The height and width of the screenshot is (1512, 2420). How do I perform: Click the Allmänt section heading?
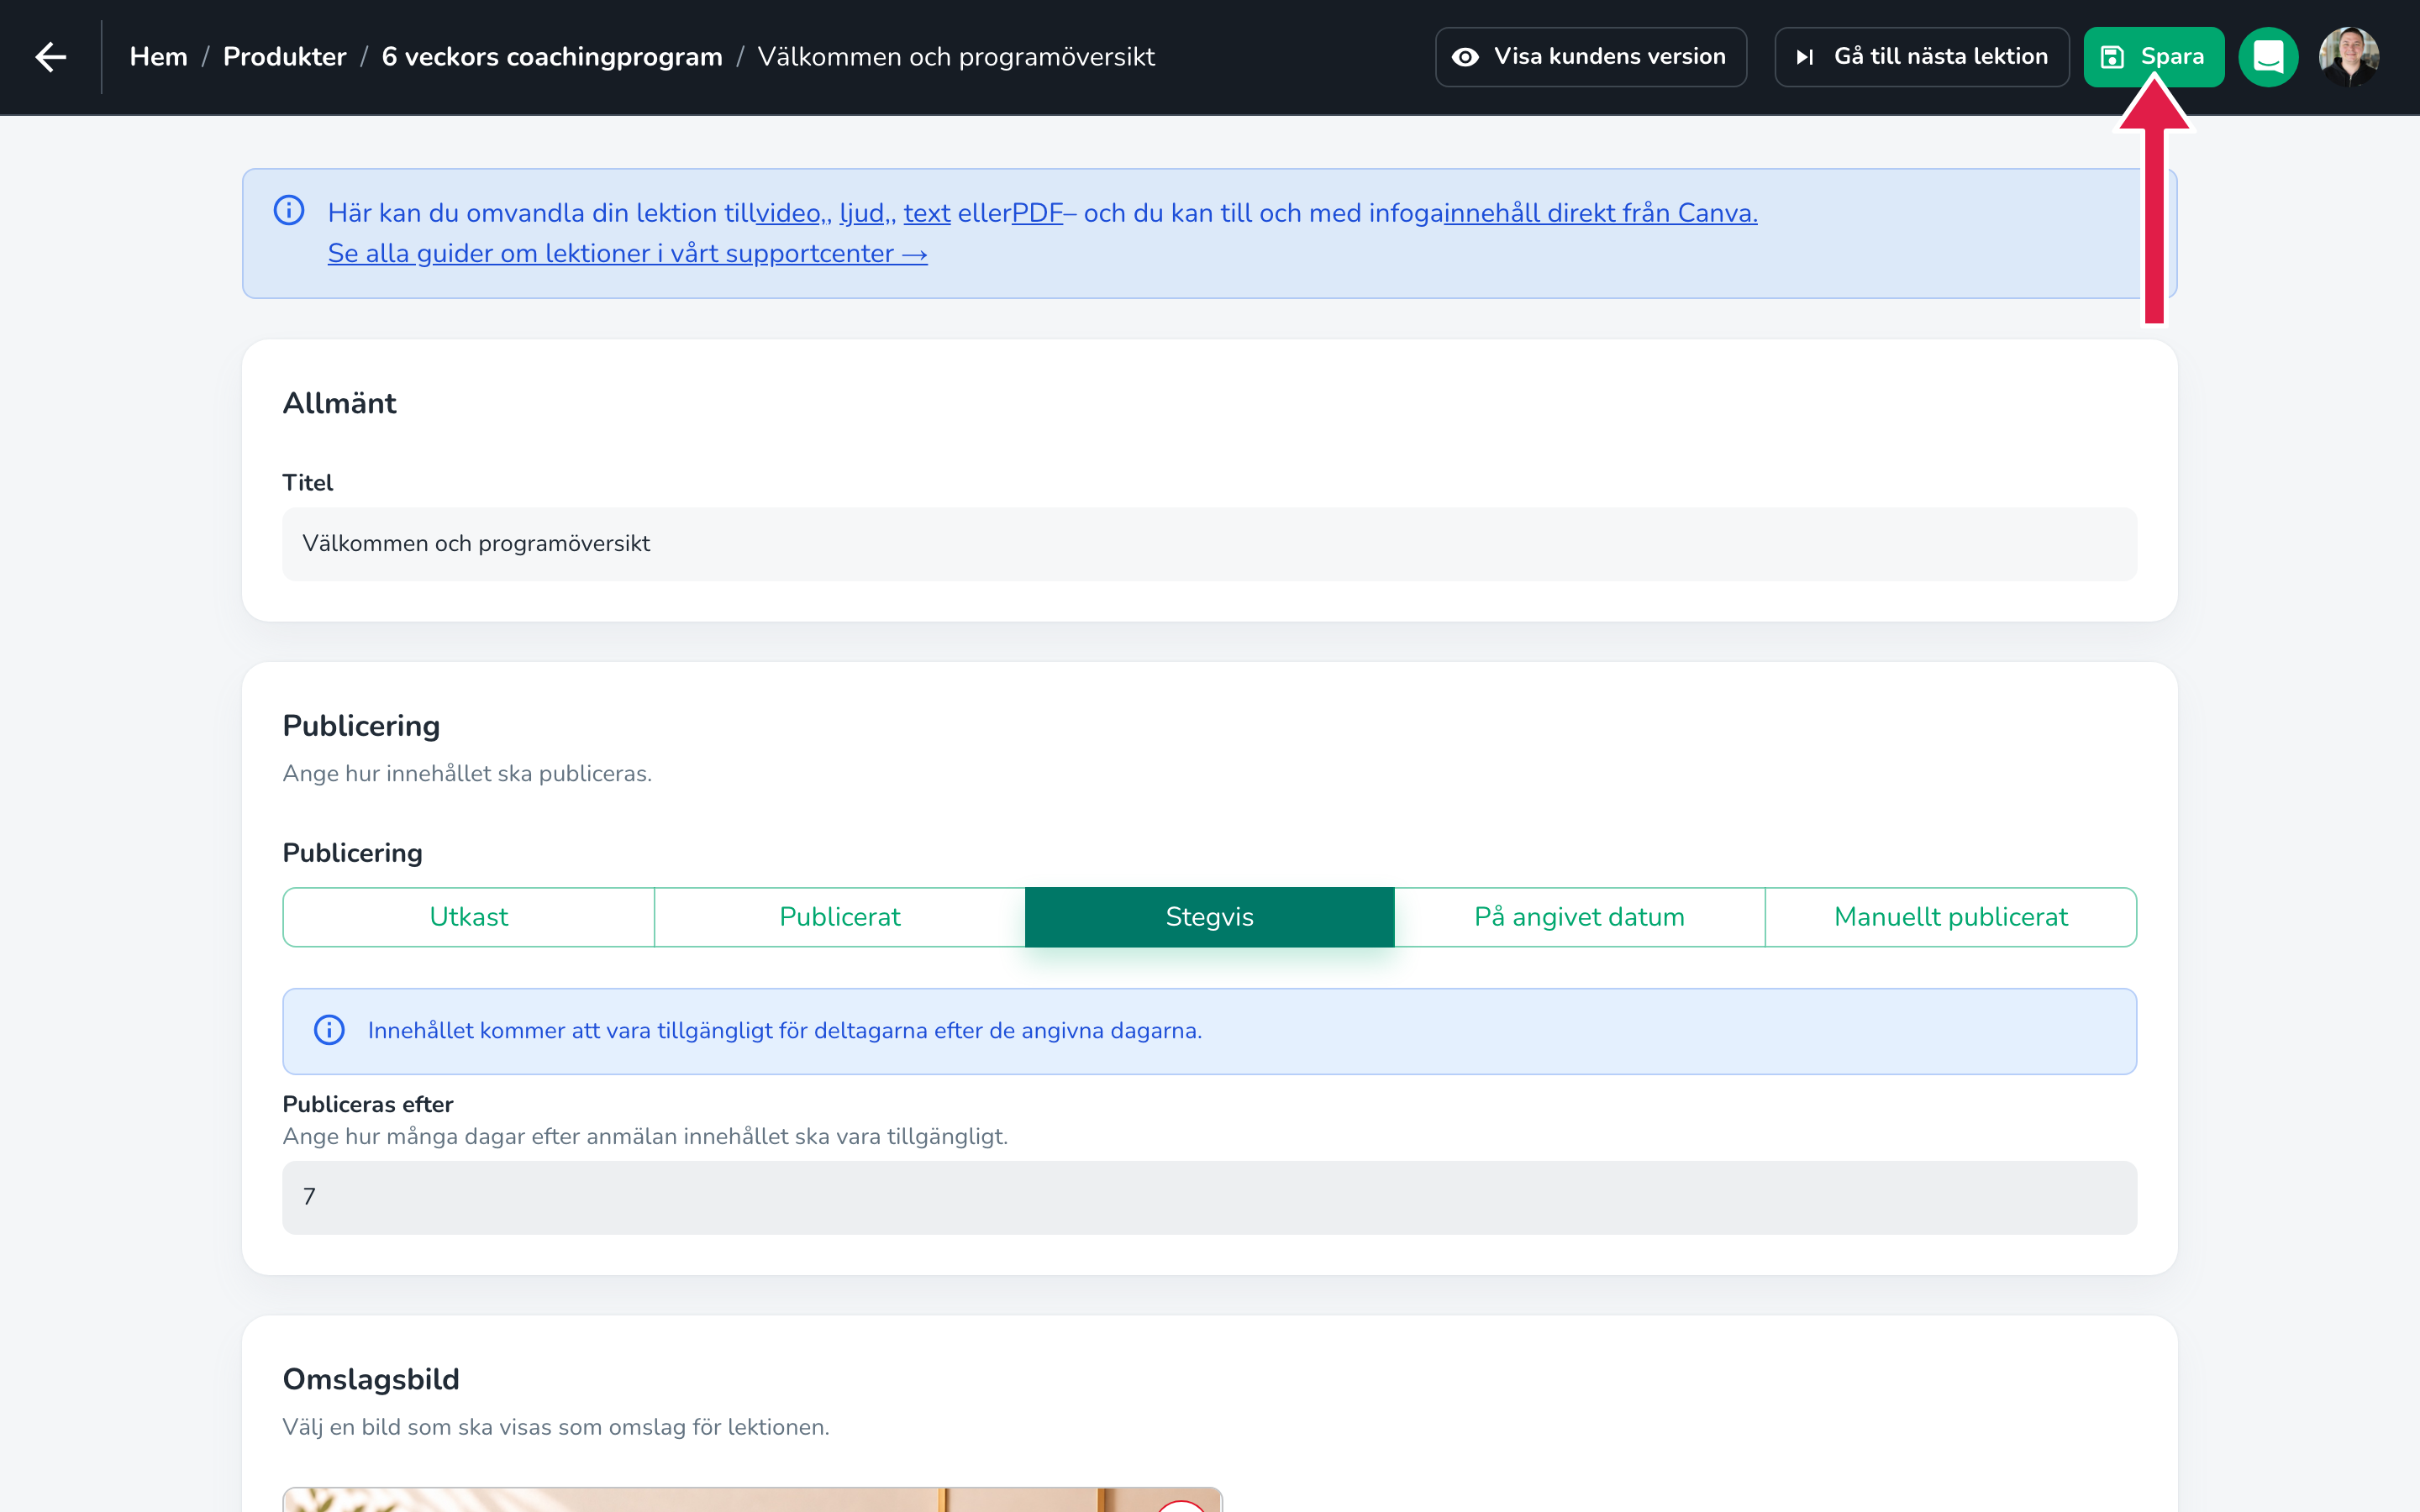(340, 403)
